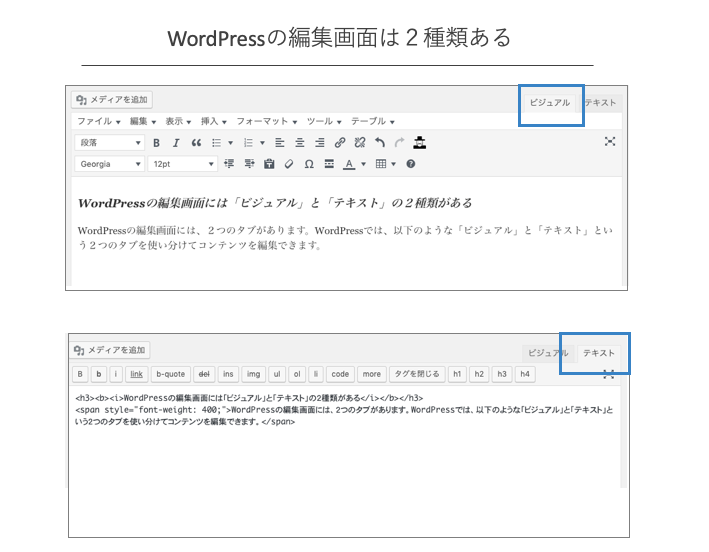
Task: Click the more quicktag button
Action: coord(372,374)
